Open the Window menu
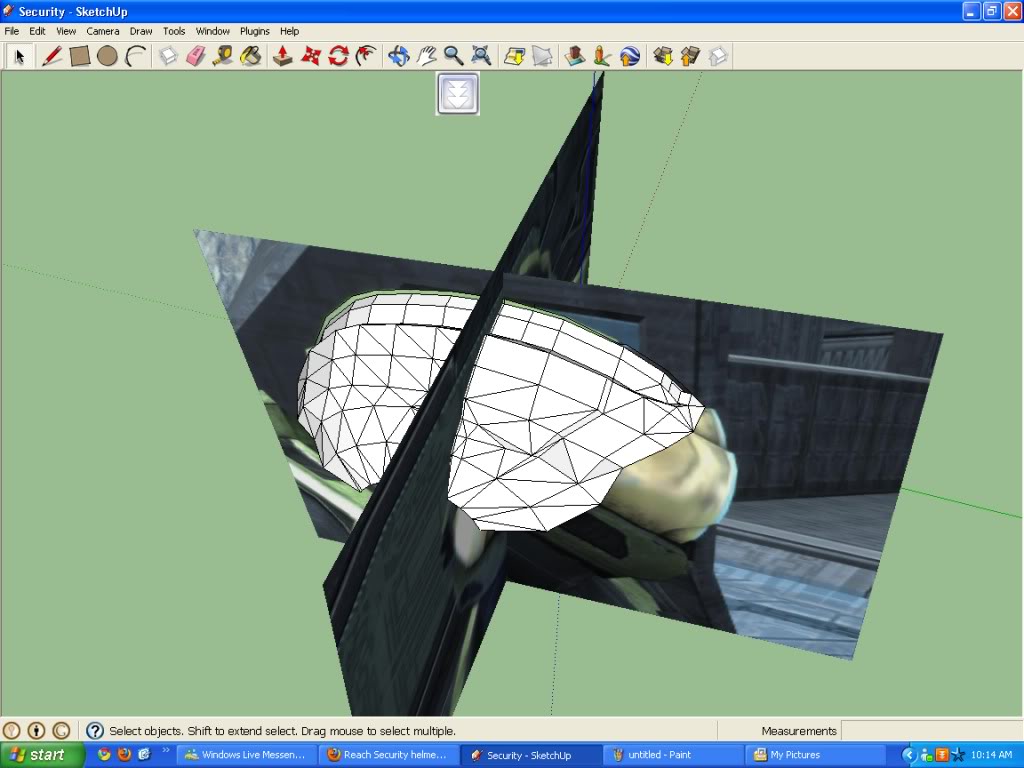Image resolution: width=1024 pixels, height=768 pixels. 213,31
